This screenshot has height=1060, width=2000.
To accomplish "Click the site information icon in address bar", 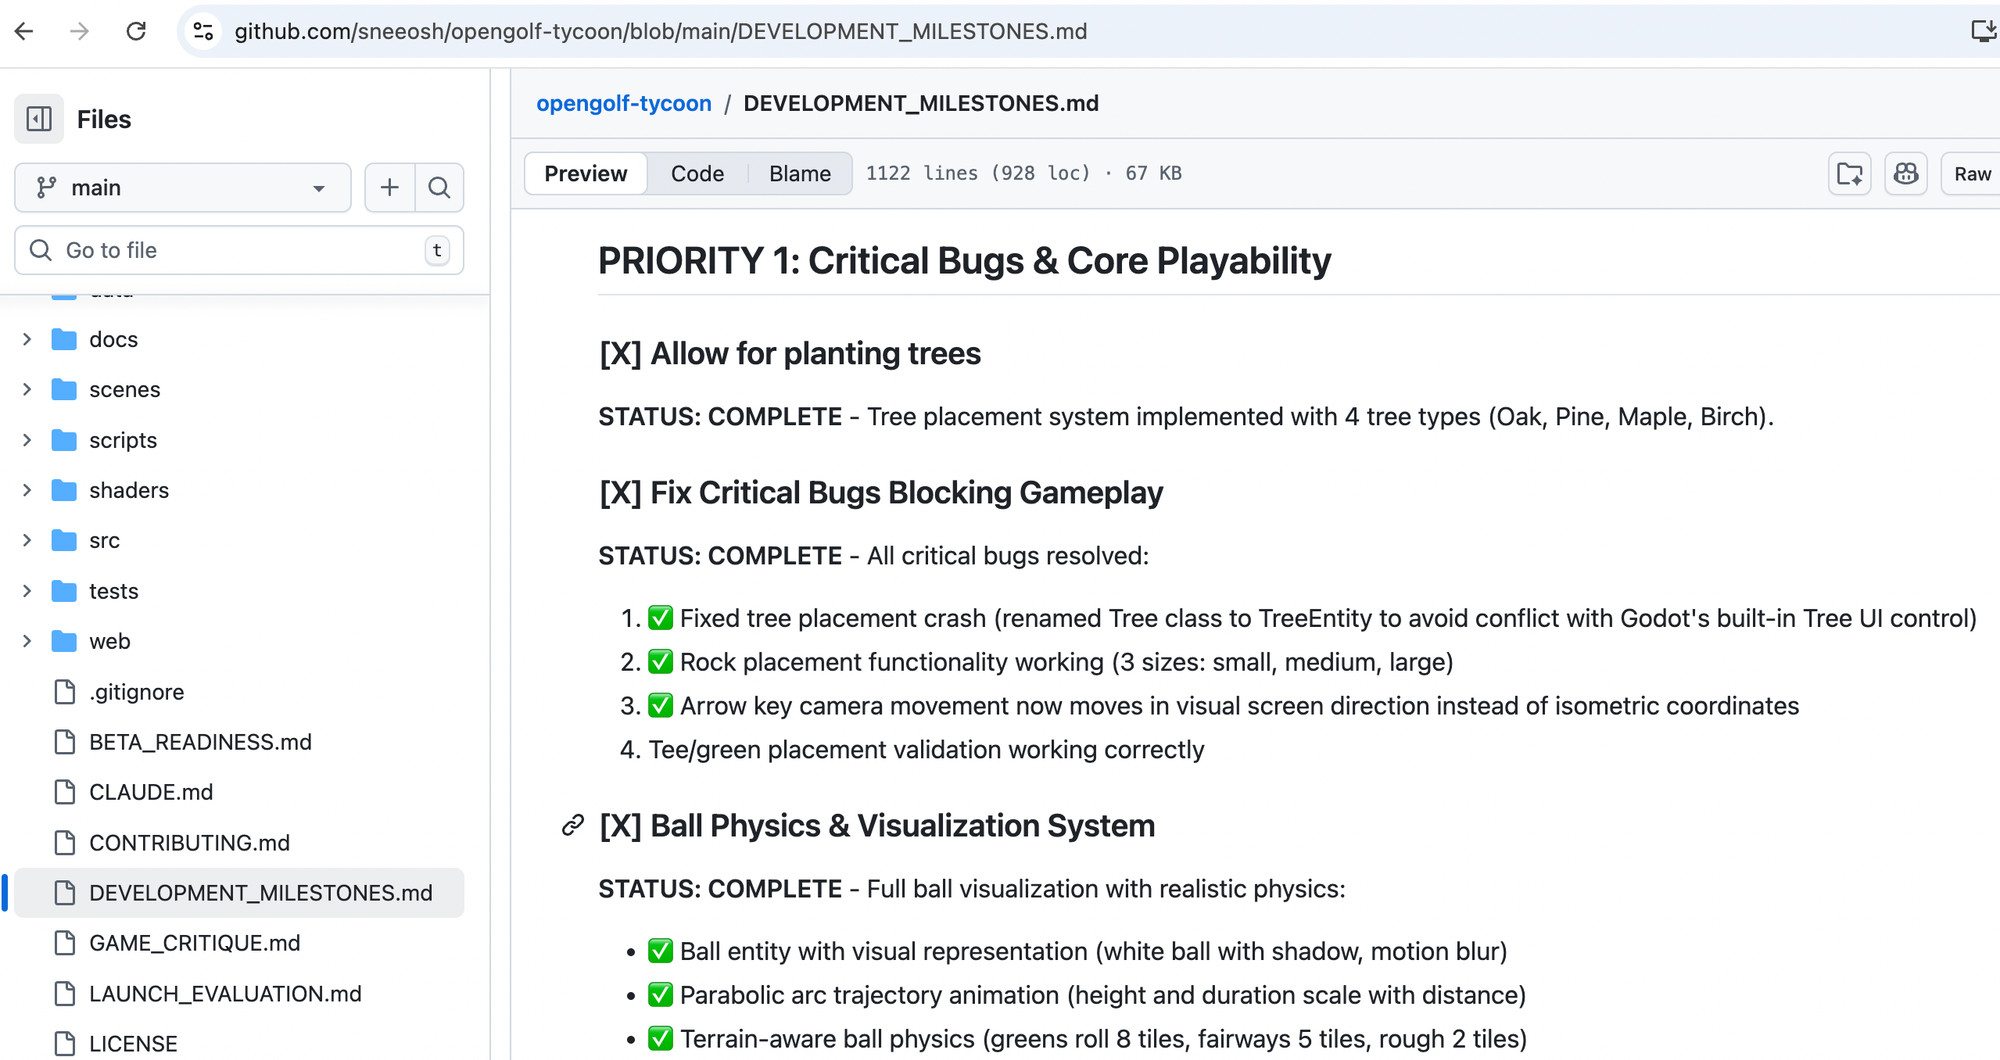I will click(204, 31).
